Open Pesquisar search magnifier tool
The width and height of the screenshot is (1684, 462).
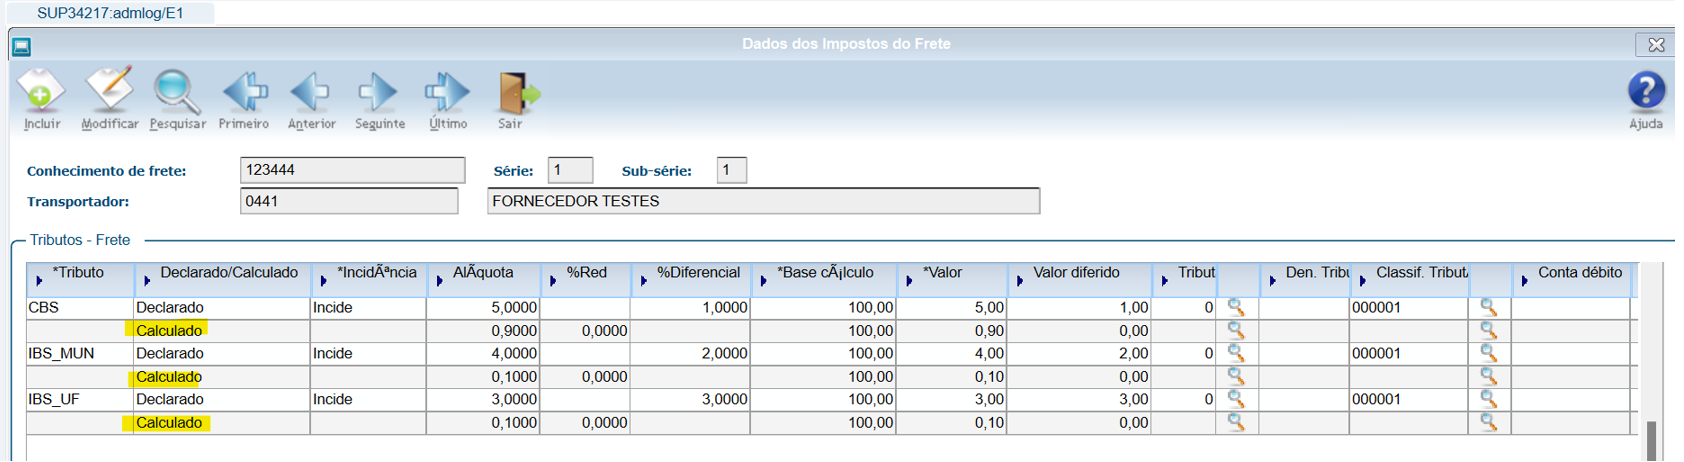[176, 92]
